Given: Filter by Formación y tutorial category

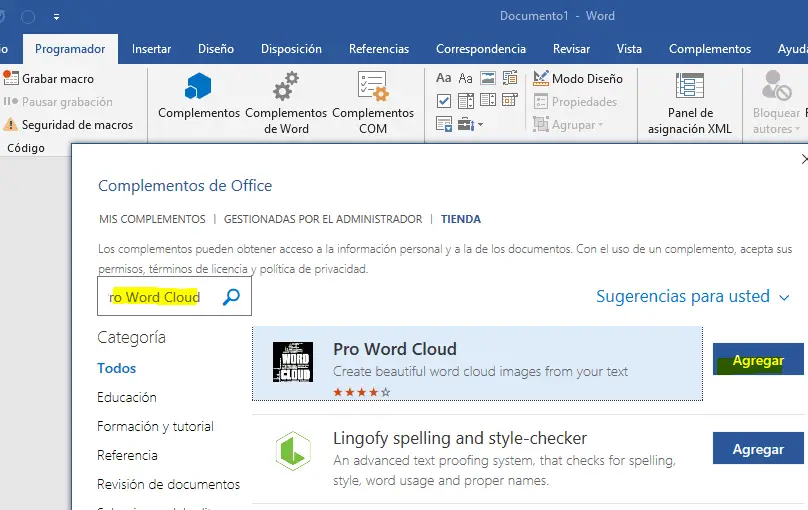Looking at the screenshot, I should coord(155,426).
